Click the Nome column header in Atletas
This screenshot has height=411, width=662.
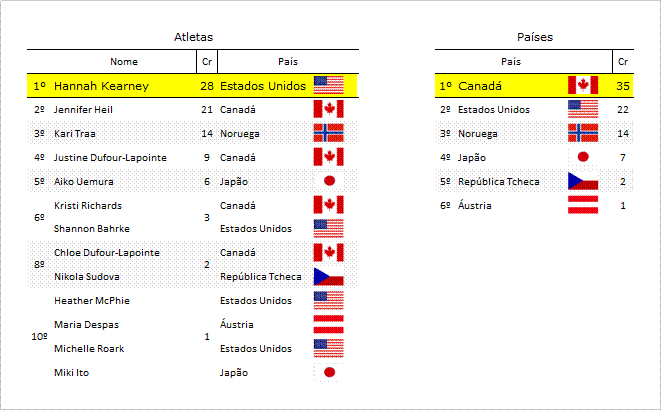point(124,62)
